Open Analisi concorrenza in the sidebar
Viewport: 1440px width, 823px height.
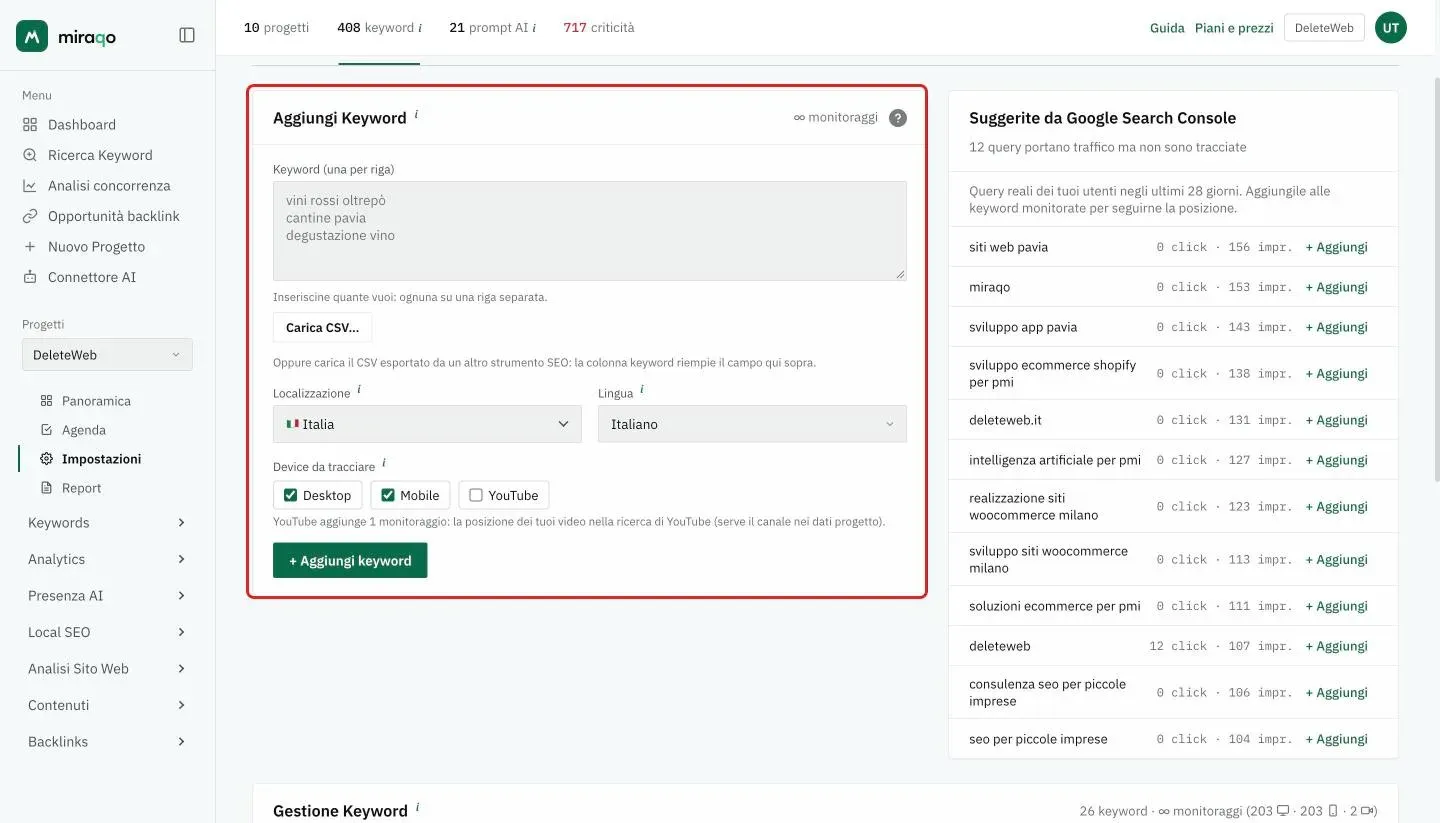point(96,185)
